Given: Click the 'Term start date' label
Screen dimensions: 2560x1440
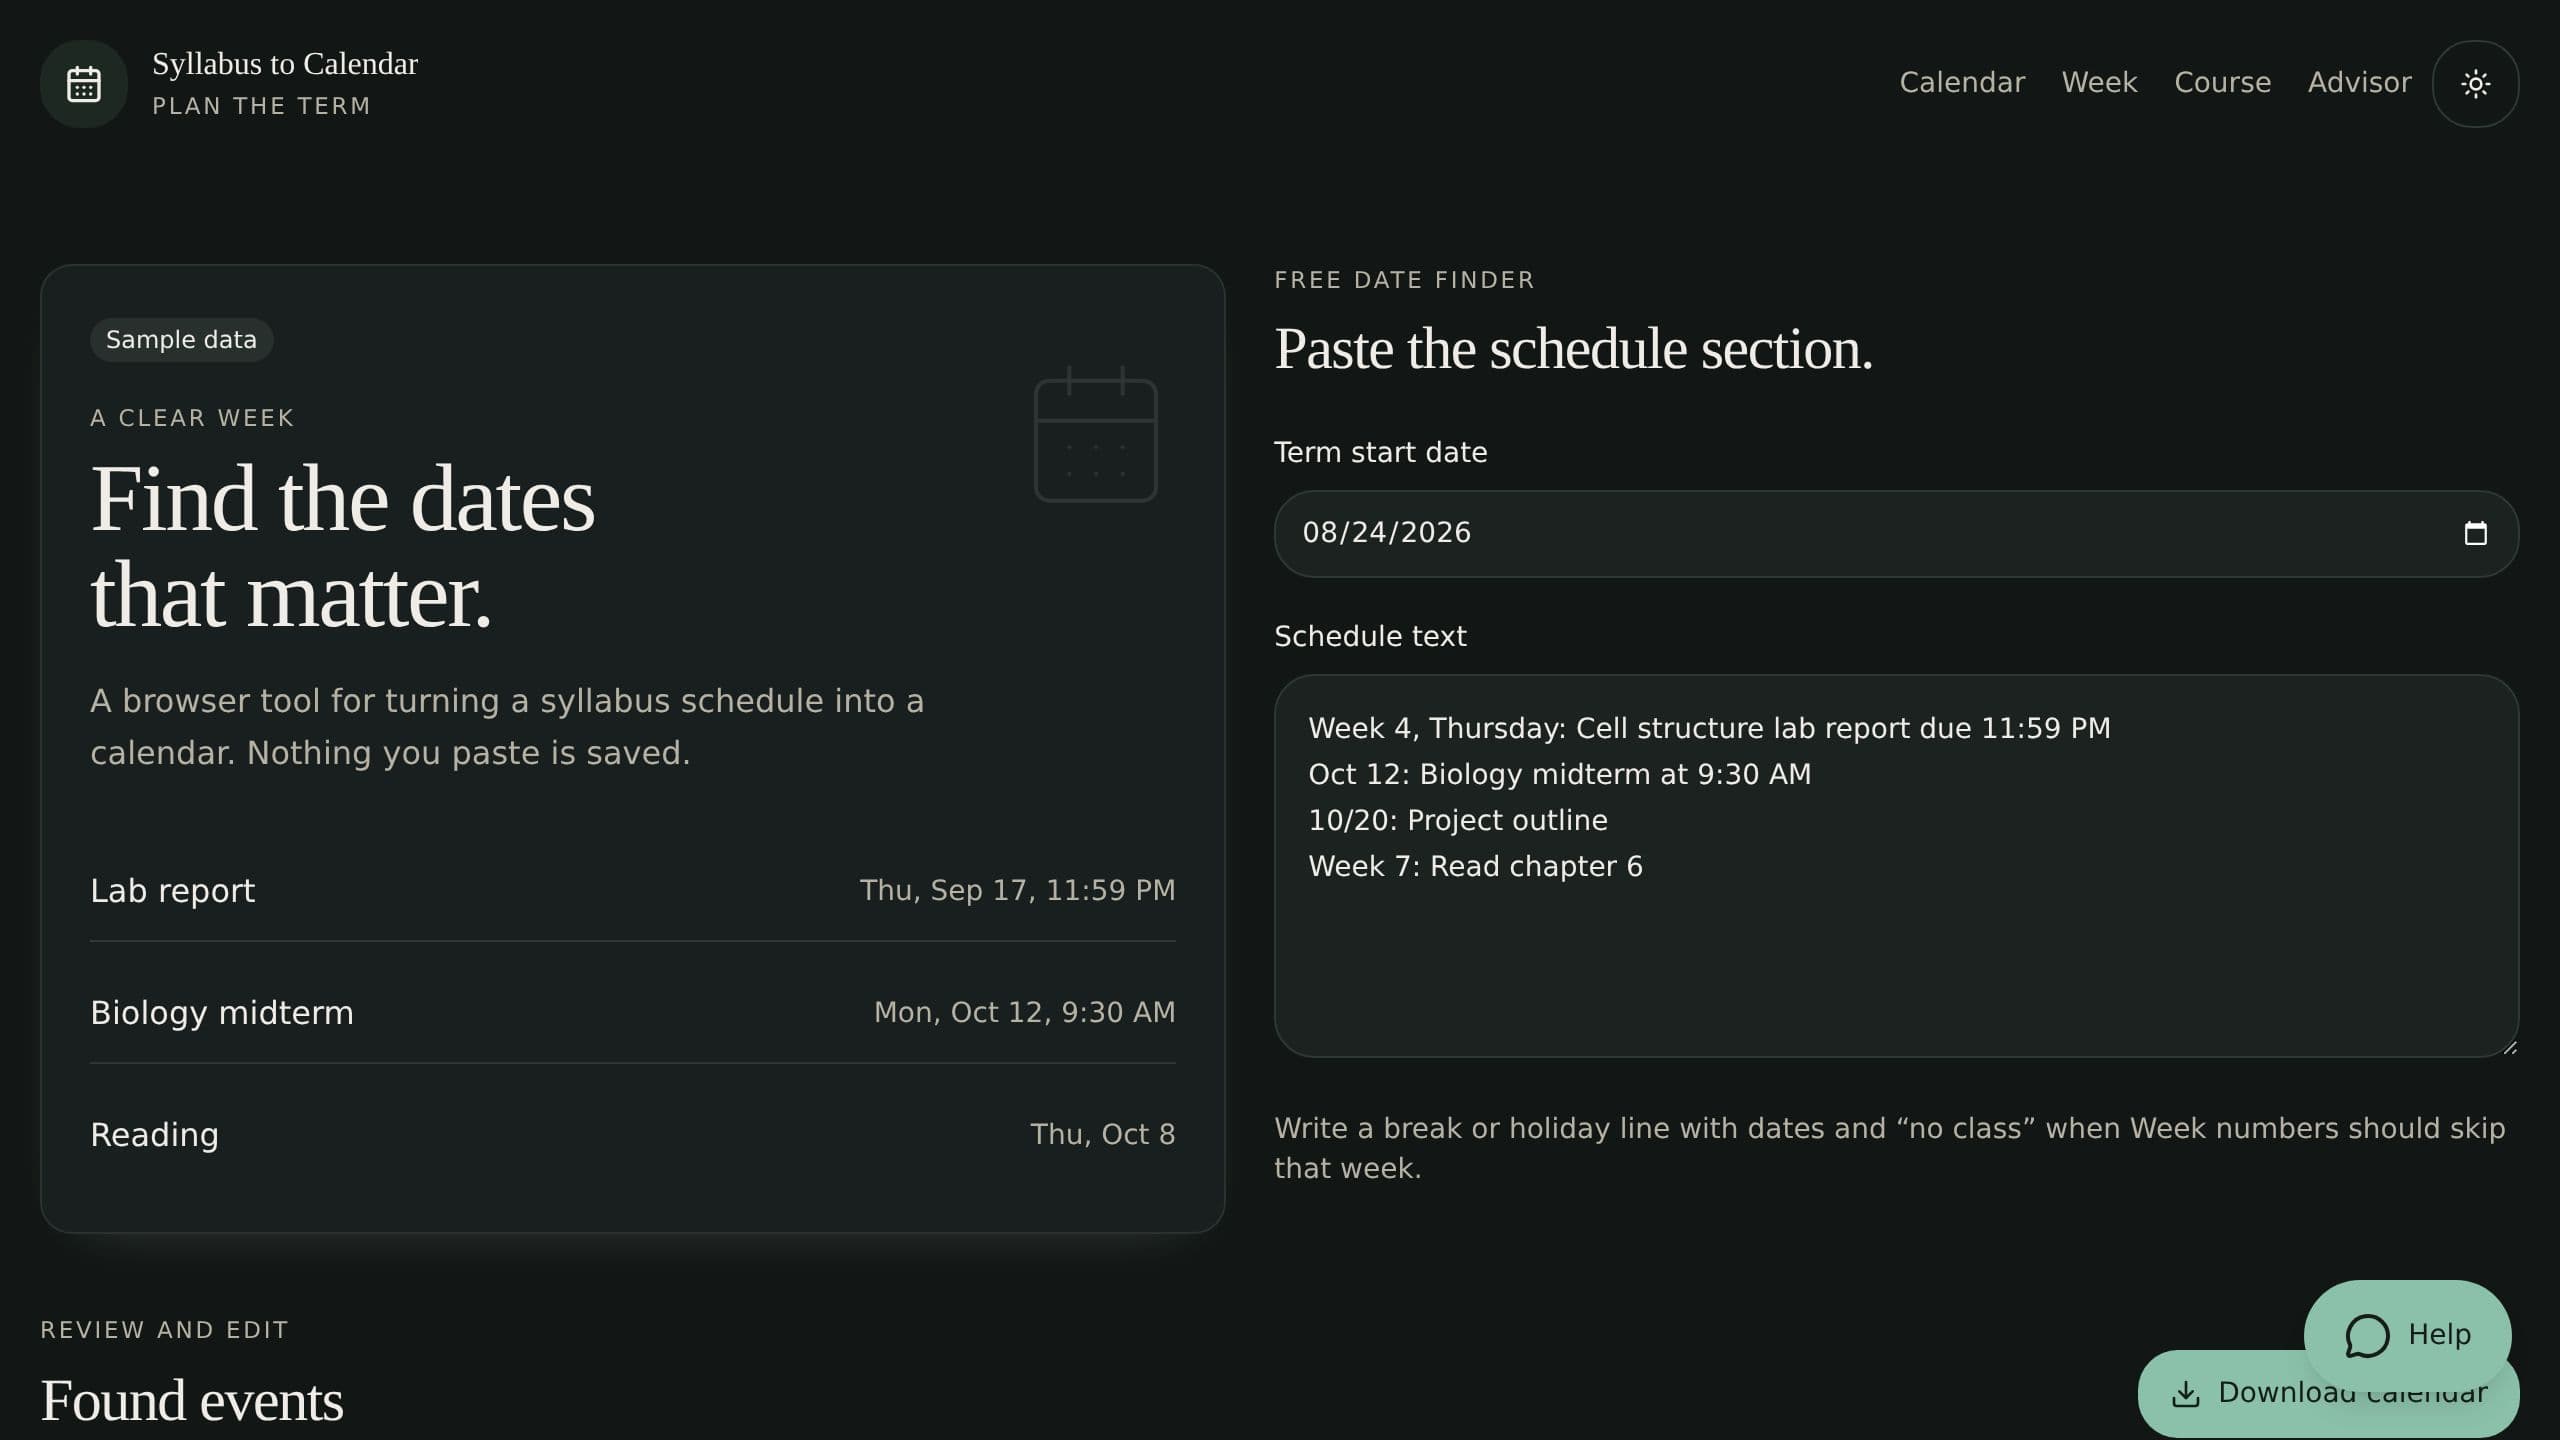Looking at the screenshot, I should coord(1380,452).
